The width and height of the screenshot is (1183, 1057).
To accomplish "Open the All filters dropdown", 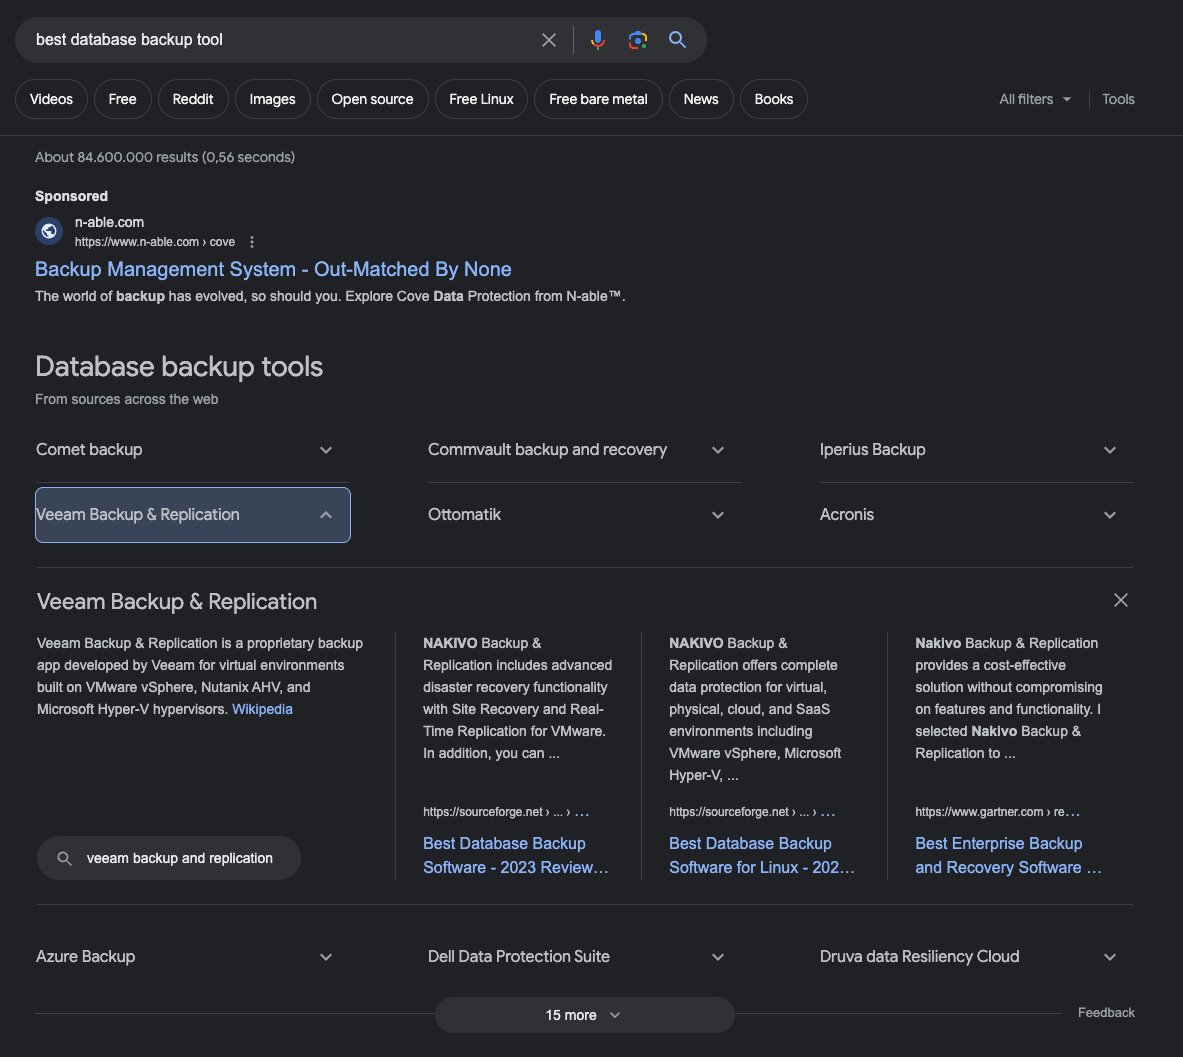I will pos(1034,99).
